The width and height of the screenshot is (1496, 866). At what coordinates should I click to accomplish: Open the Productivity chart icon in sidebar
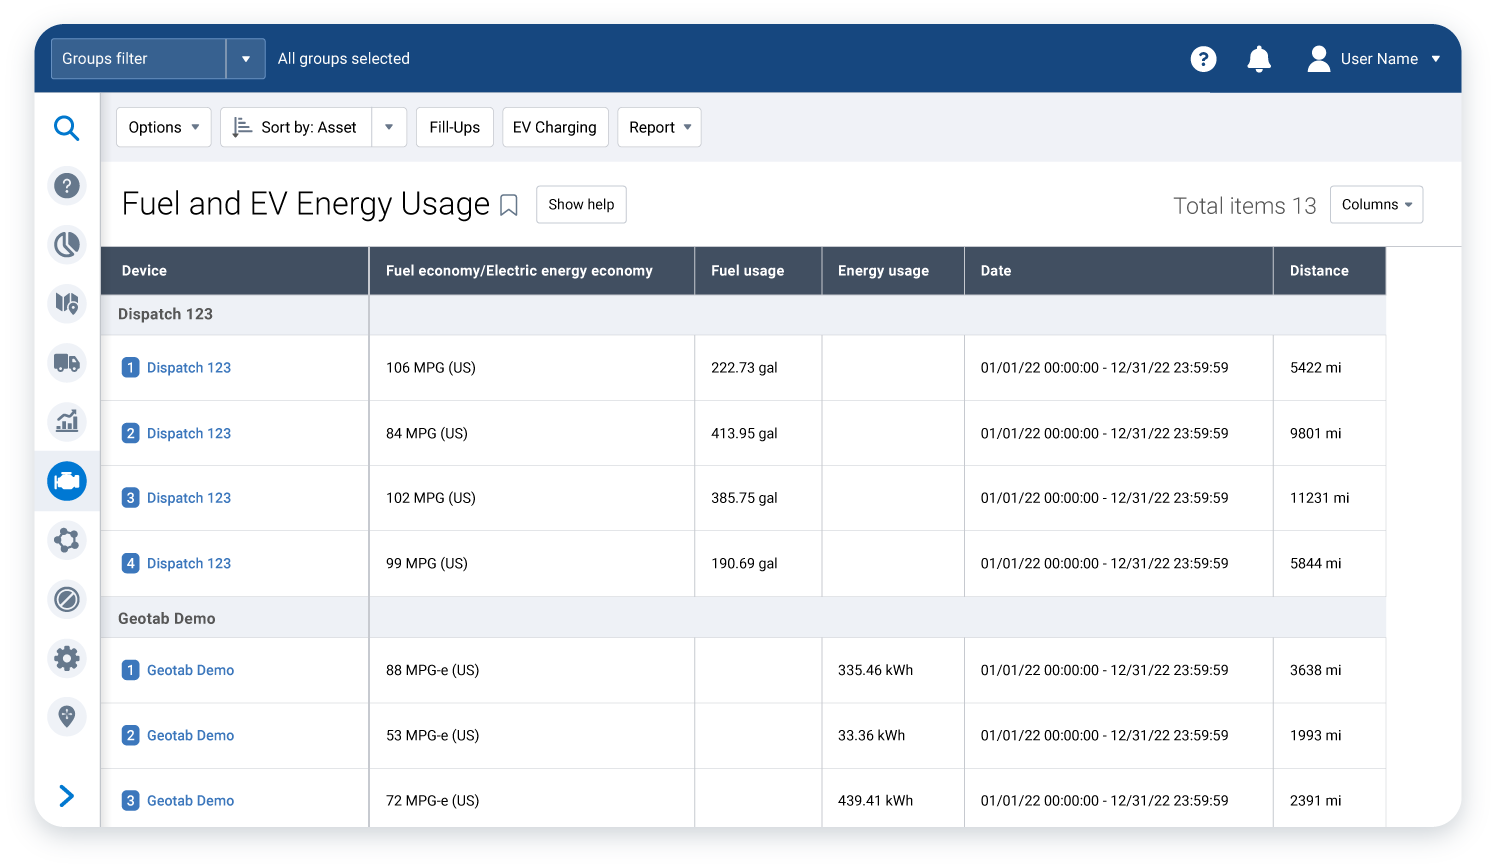66,422
